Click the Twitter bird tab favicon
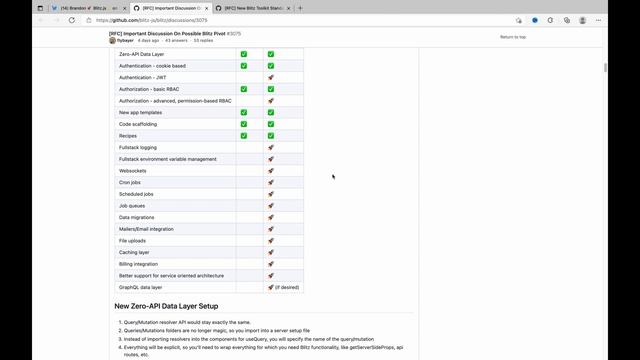This screenshot has height=360, width=640. pos(54,8)
